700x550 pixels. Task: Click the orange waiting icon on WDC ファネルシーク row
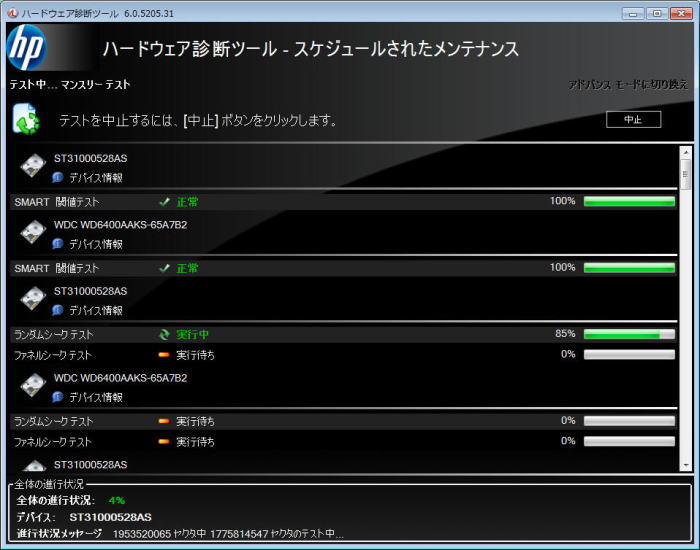click(164, 441)
